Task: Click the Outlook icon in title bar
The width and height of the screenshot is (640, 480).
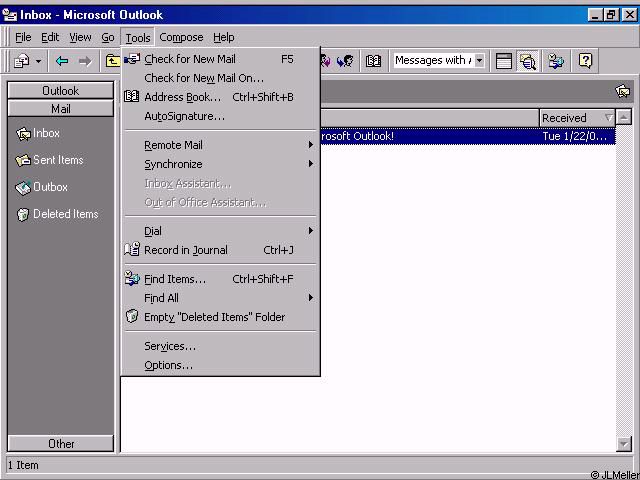Action: 10,15
